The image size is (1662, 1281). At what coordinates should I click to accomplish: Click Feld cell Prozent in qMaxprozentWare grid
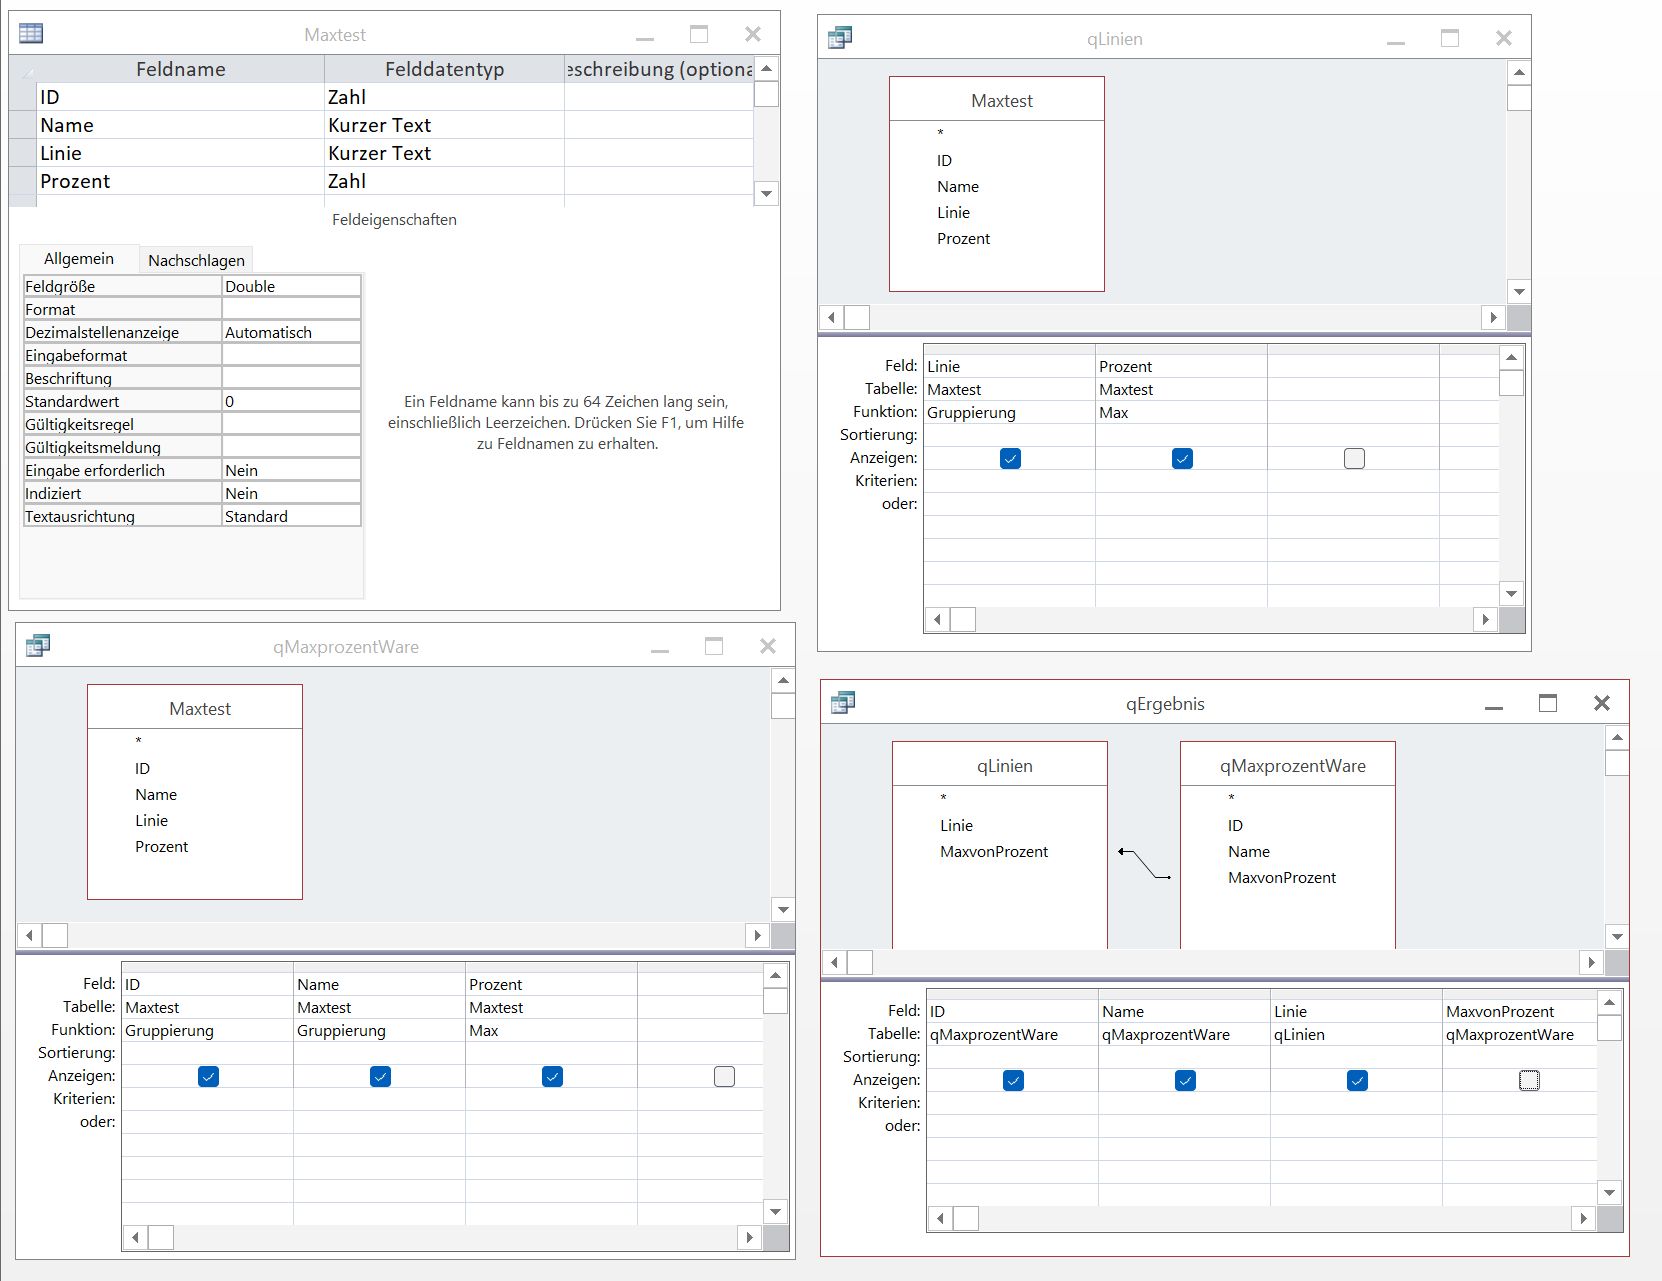551,984
